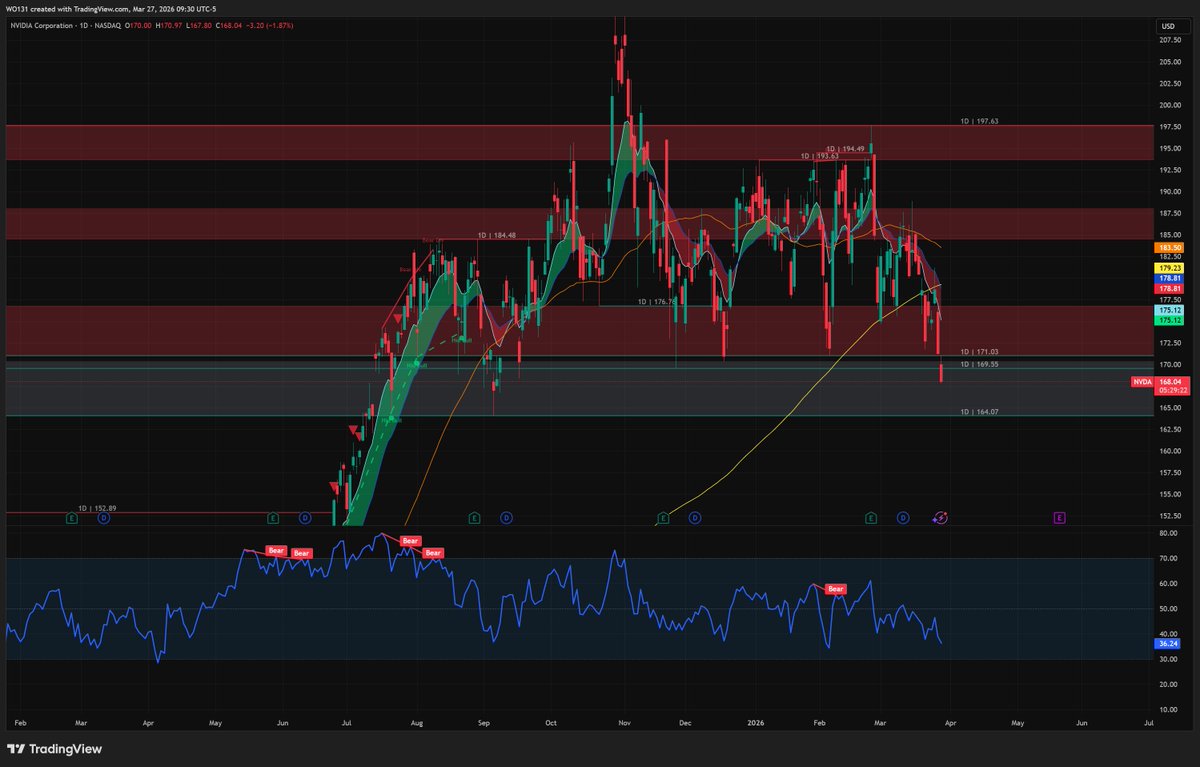
Task: Click the dividend D marker in early December 2025
Action: click(x=694, y=518)
